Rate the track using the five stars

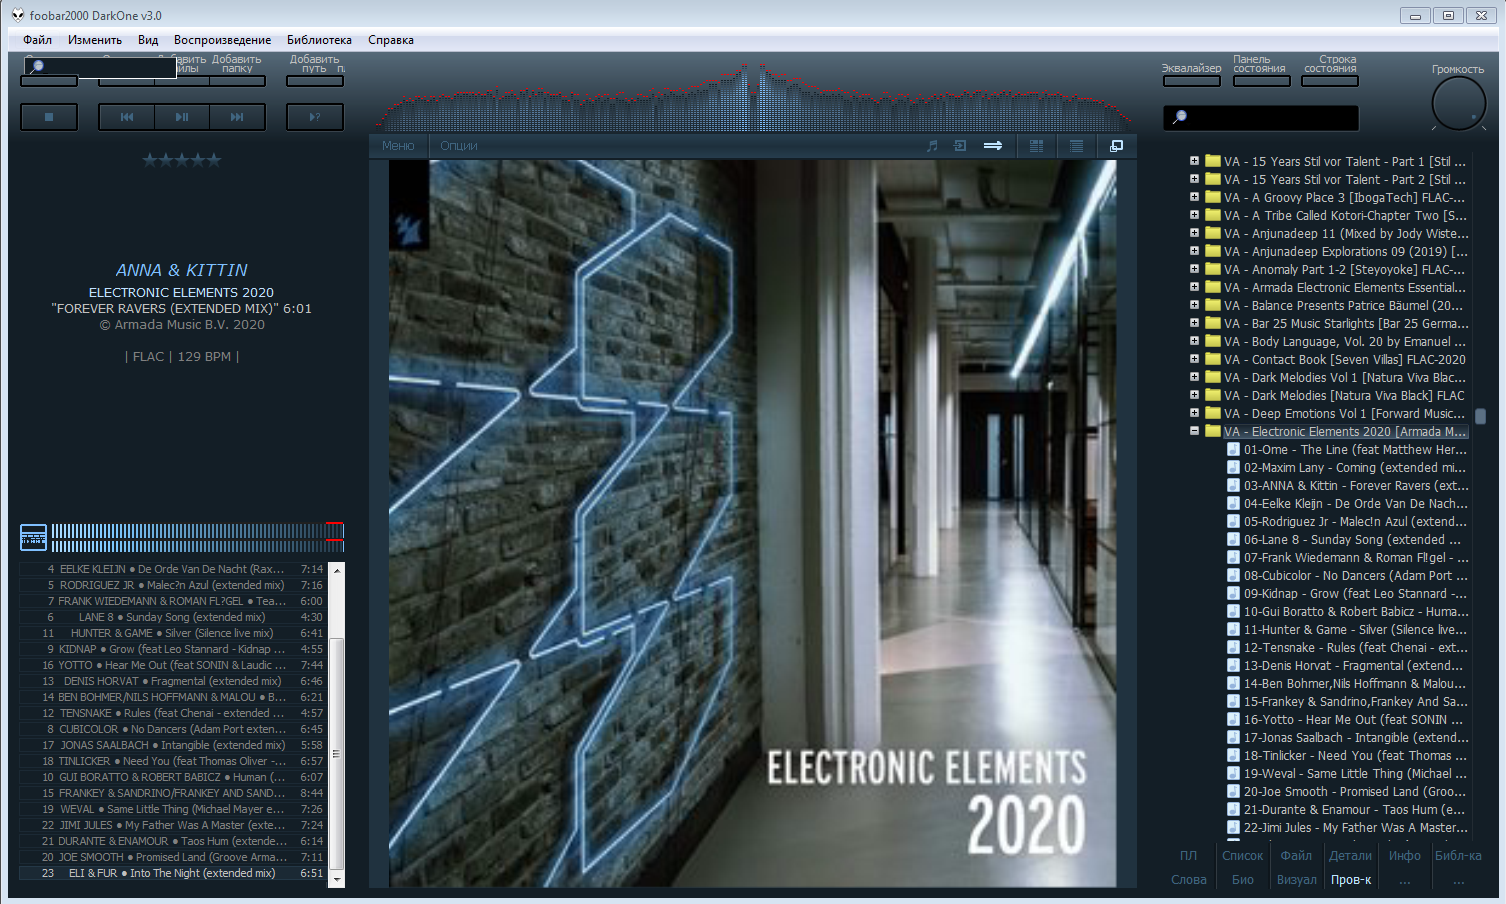click(x=181, y=160)
